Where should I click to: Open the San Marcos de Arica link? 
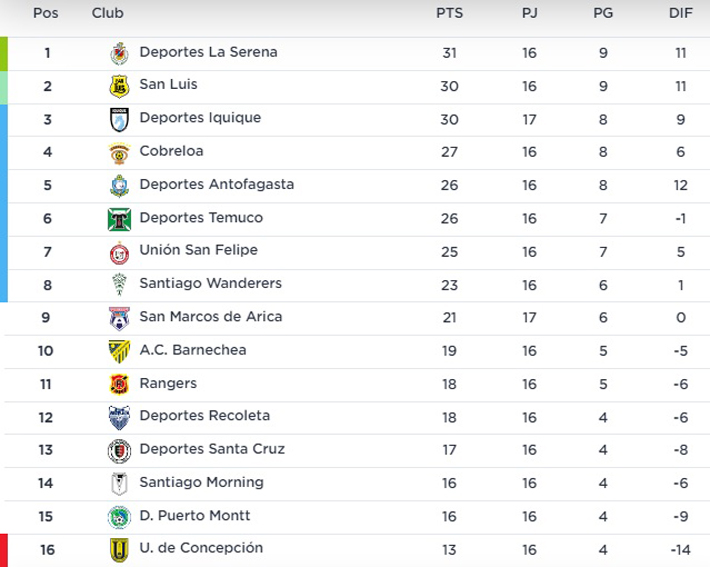tap(211, 317)
